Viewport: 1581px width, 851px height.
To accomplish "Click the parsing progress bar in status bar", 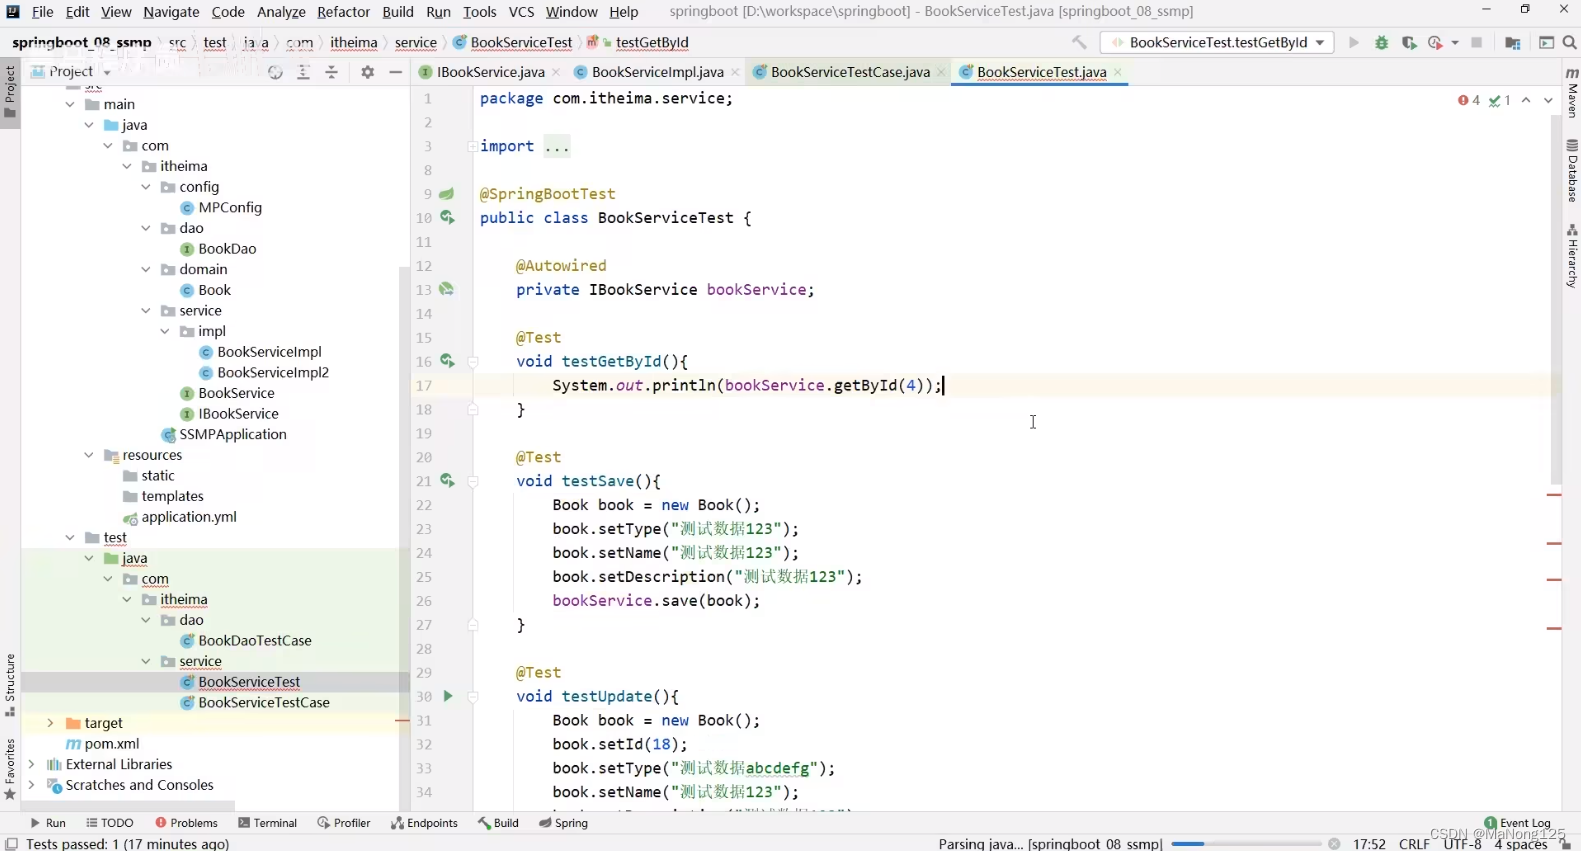I will [1247, 844].
